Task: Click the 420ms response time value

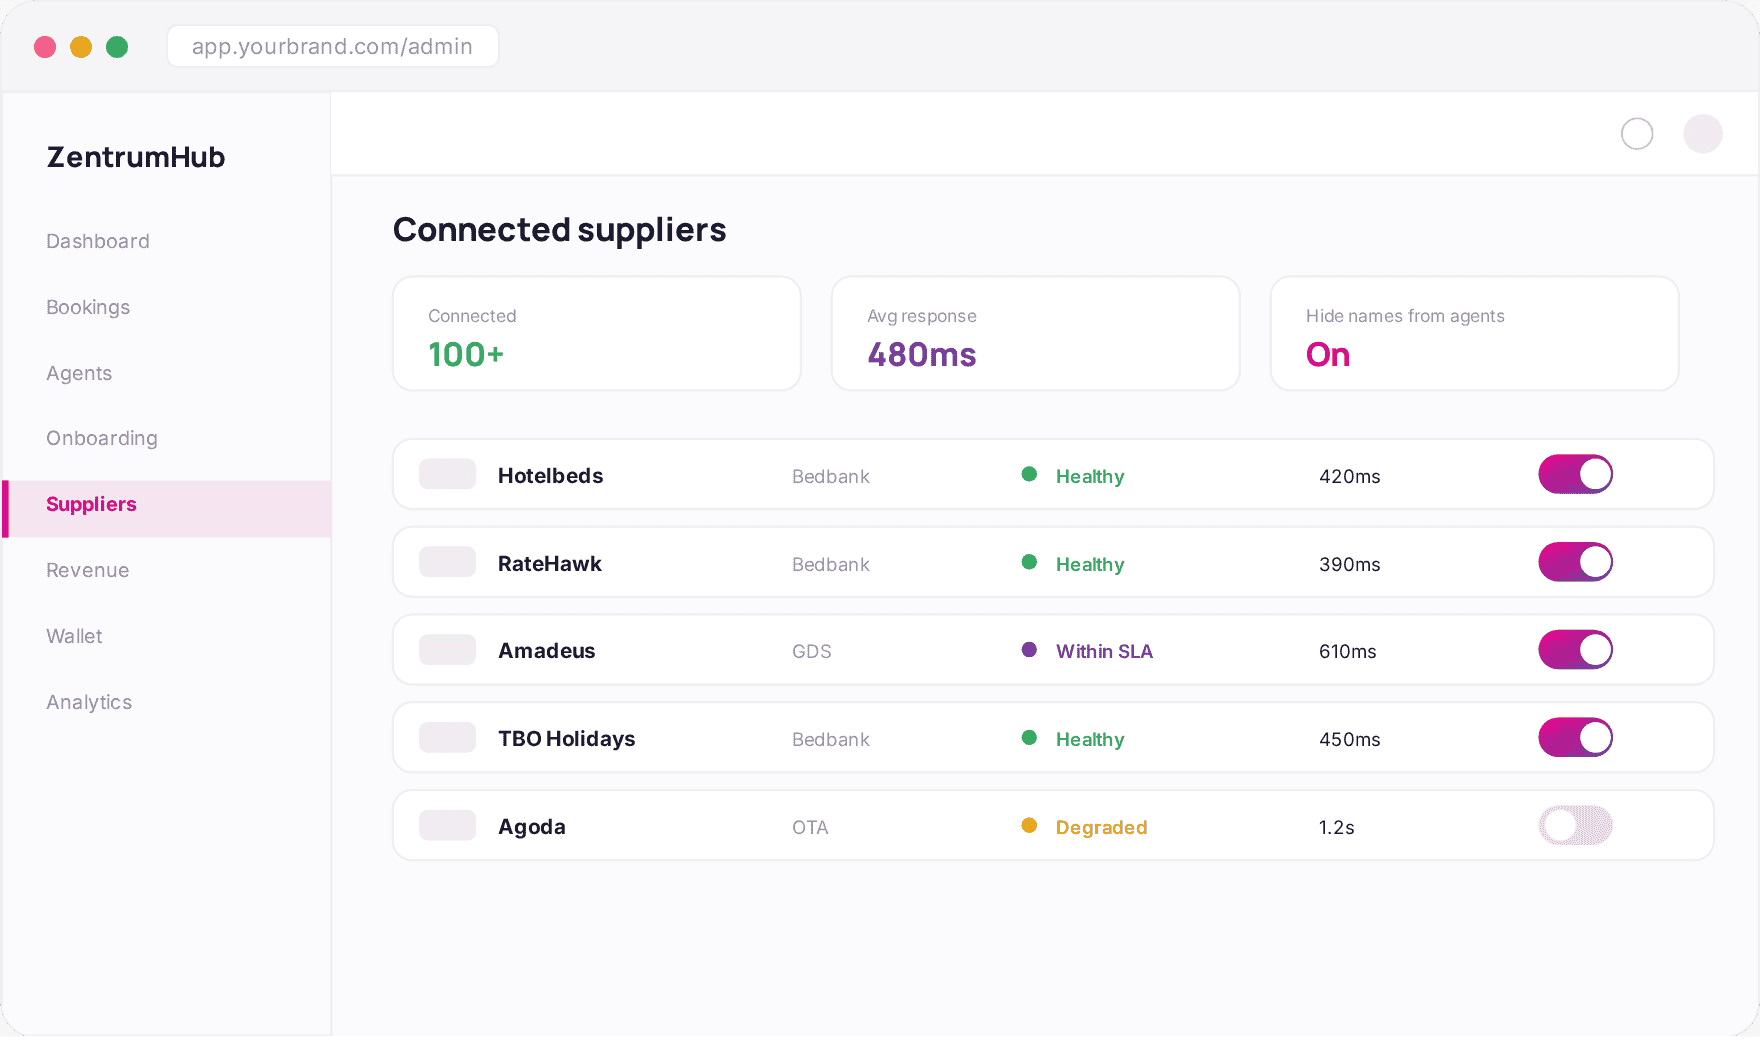Action: tap(1350, 476)
